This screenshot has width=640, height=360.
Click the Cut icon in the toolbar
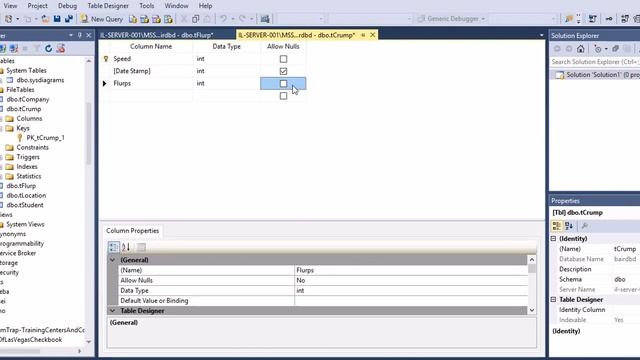[184, 19]
